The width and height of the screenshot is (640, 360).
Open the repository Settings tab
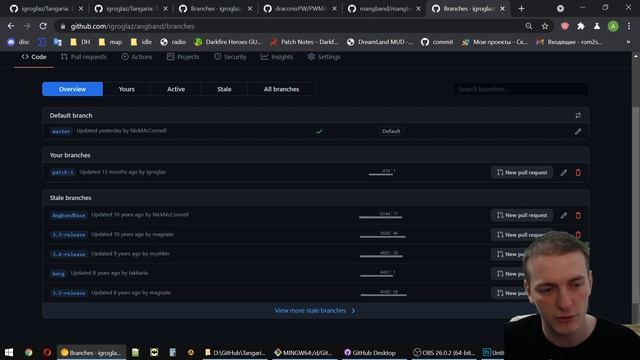point(324,57)
